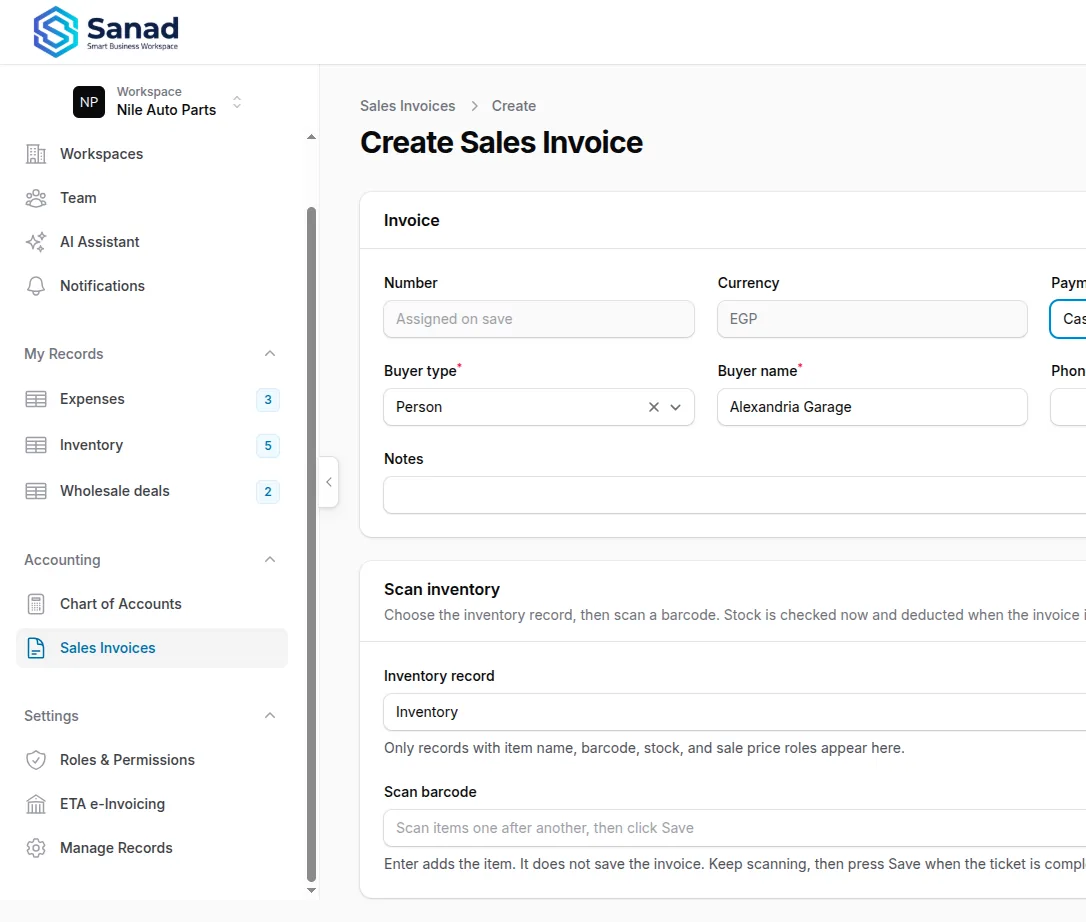Click the Scan barcode input

(735, 828)
